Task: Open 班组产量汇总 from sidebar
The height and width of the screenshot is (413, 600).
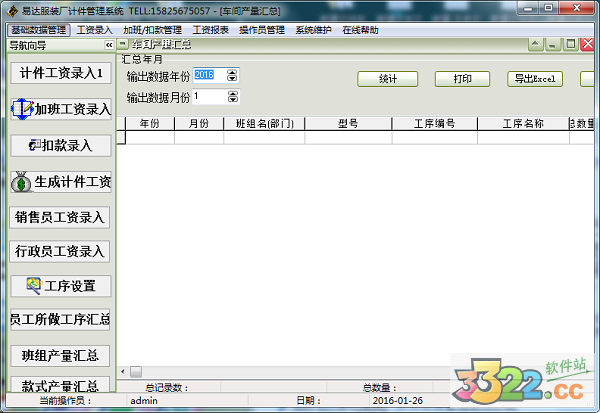Action: click(60, 356)
